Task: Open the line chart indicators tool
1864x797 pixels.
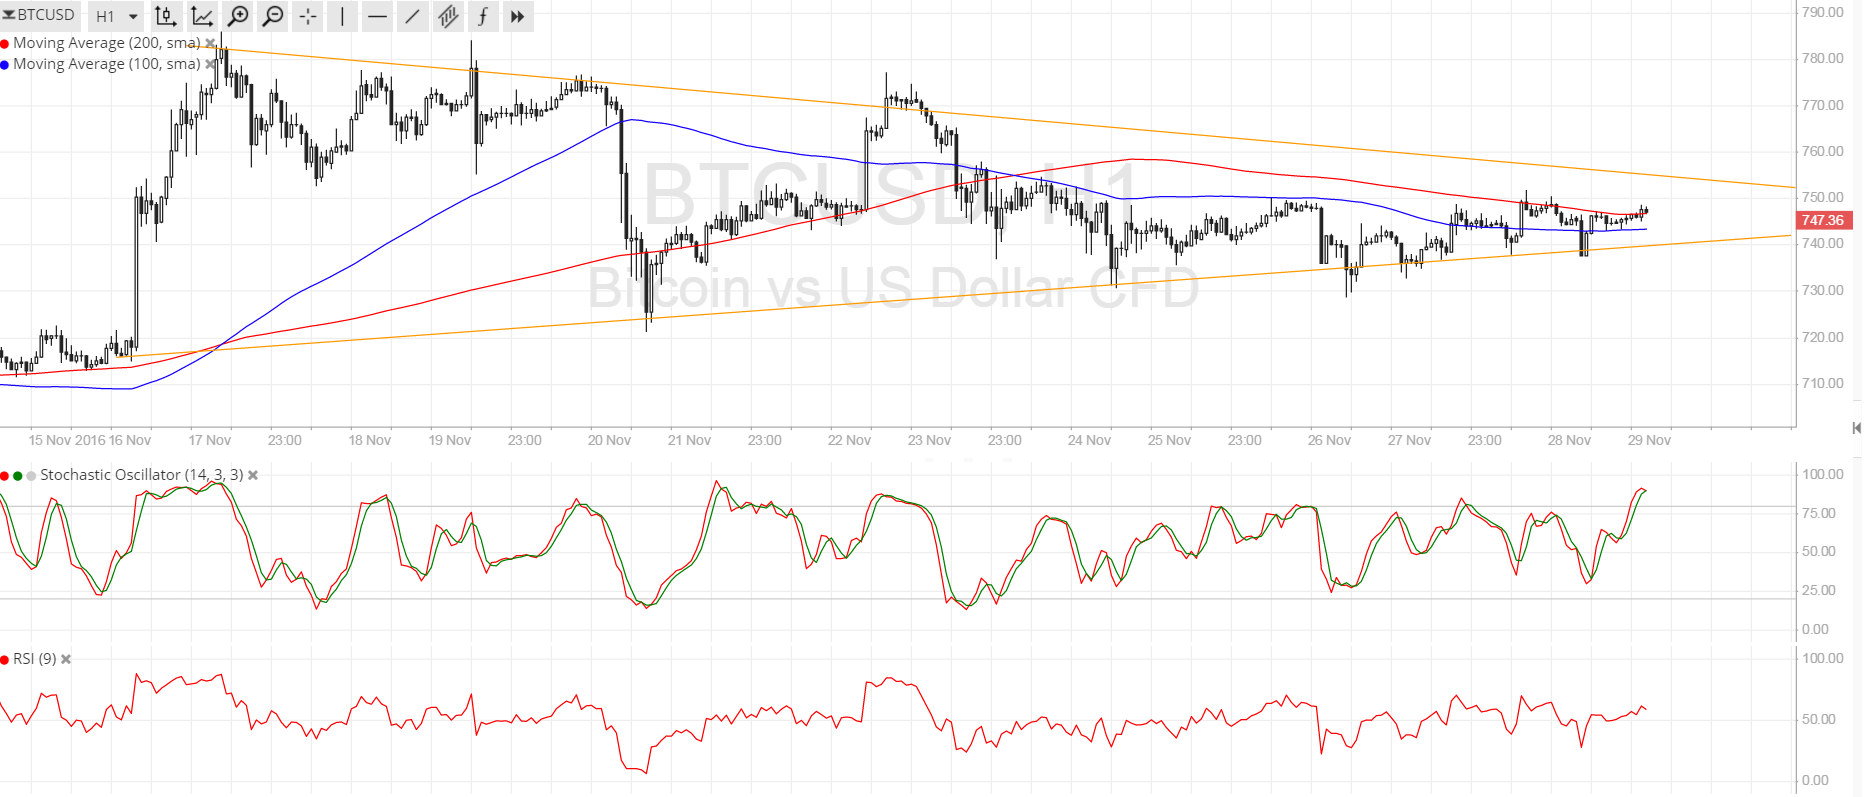Action: click(202, 16)
